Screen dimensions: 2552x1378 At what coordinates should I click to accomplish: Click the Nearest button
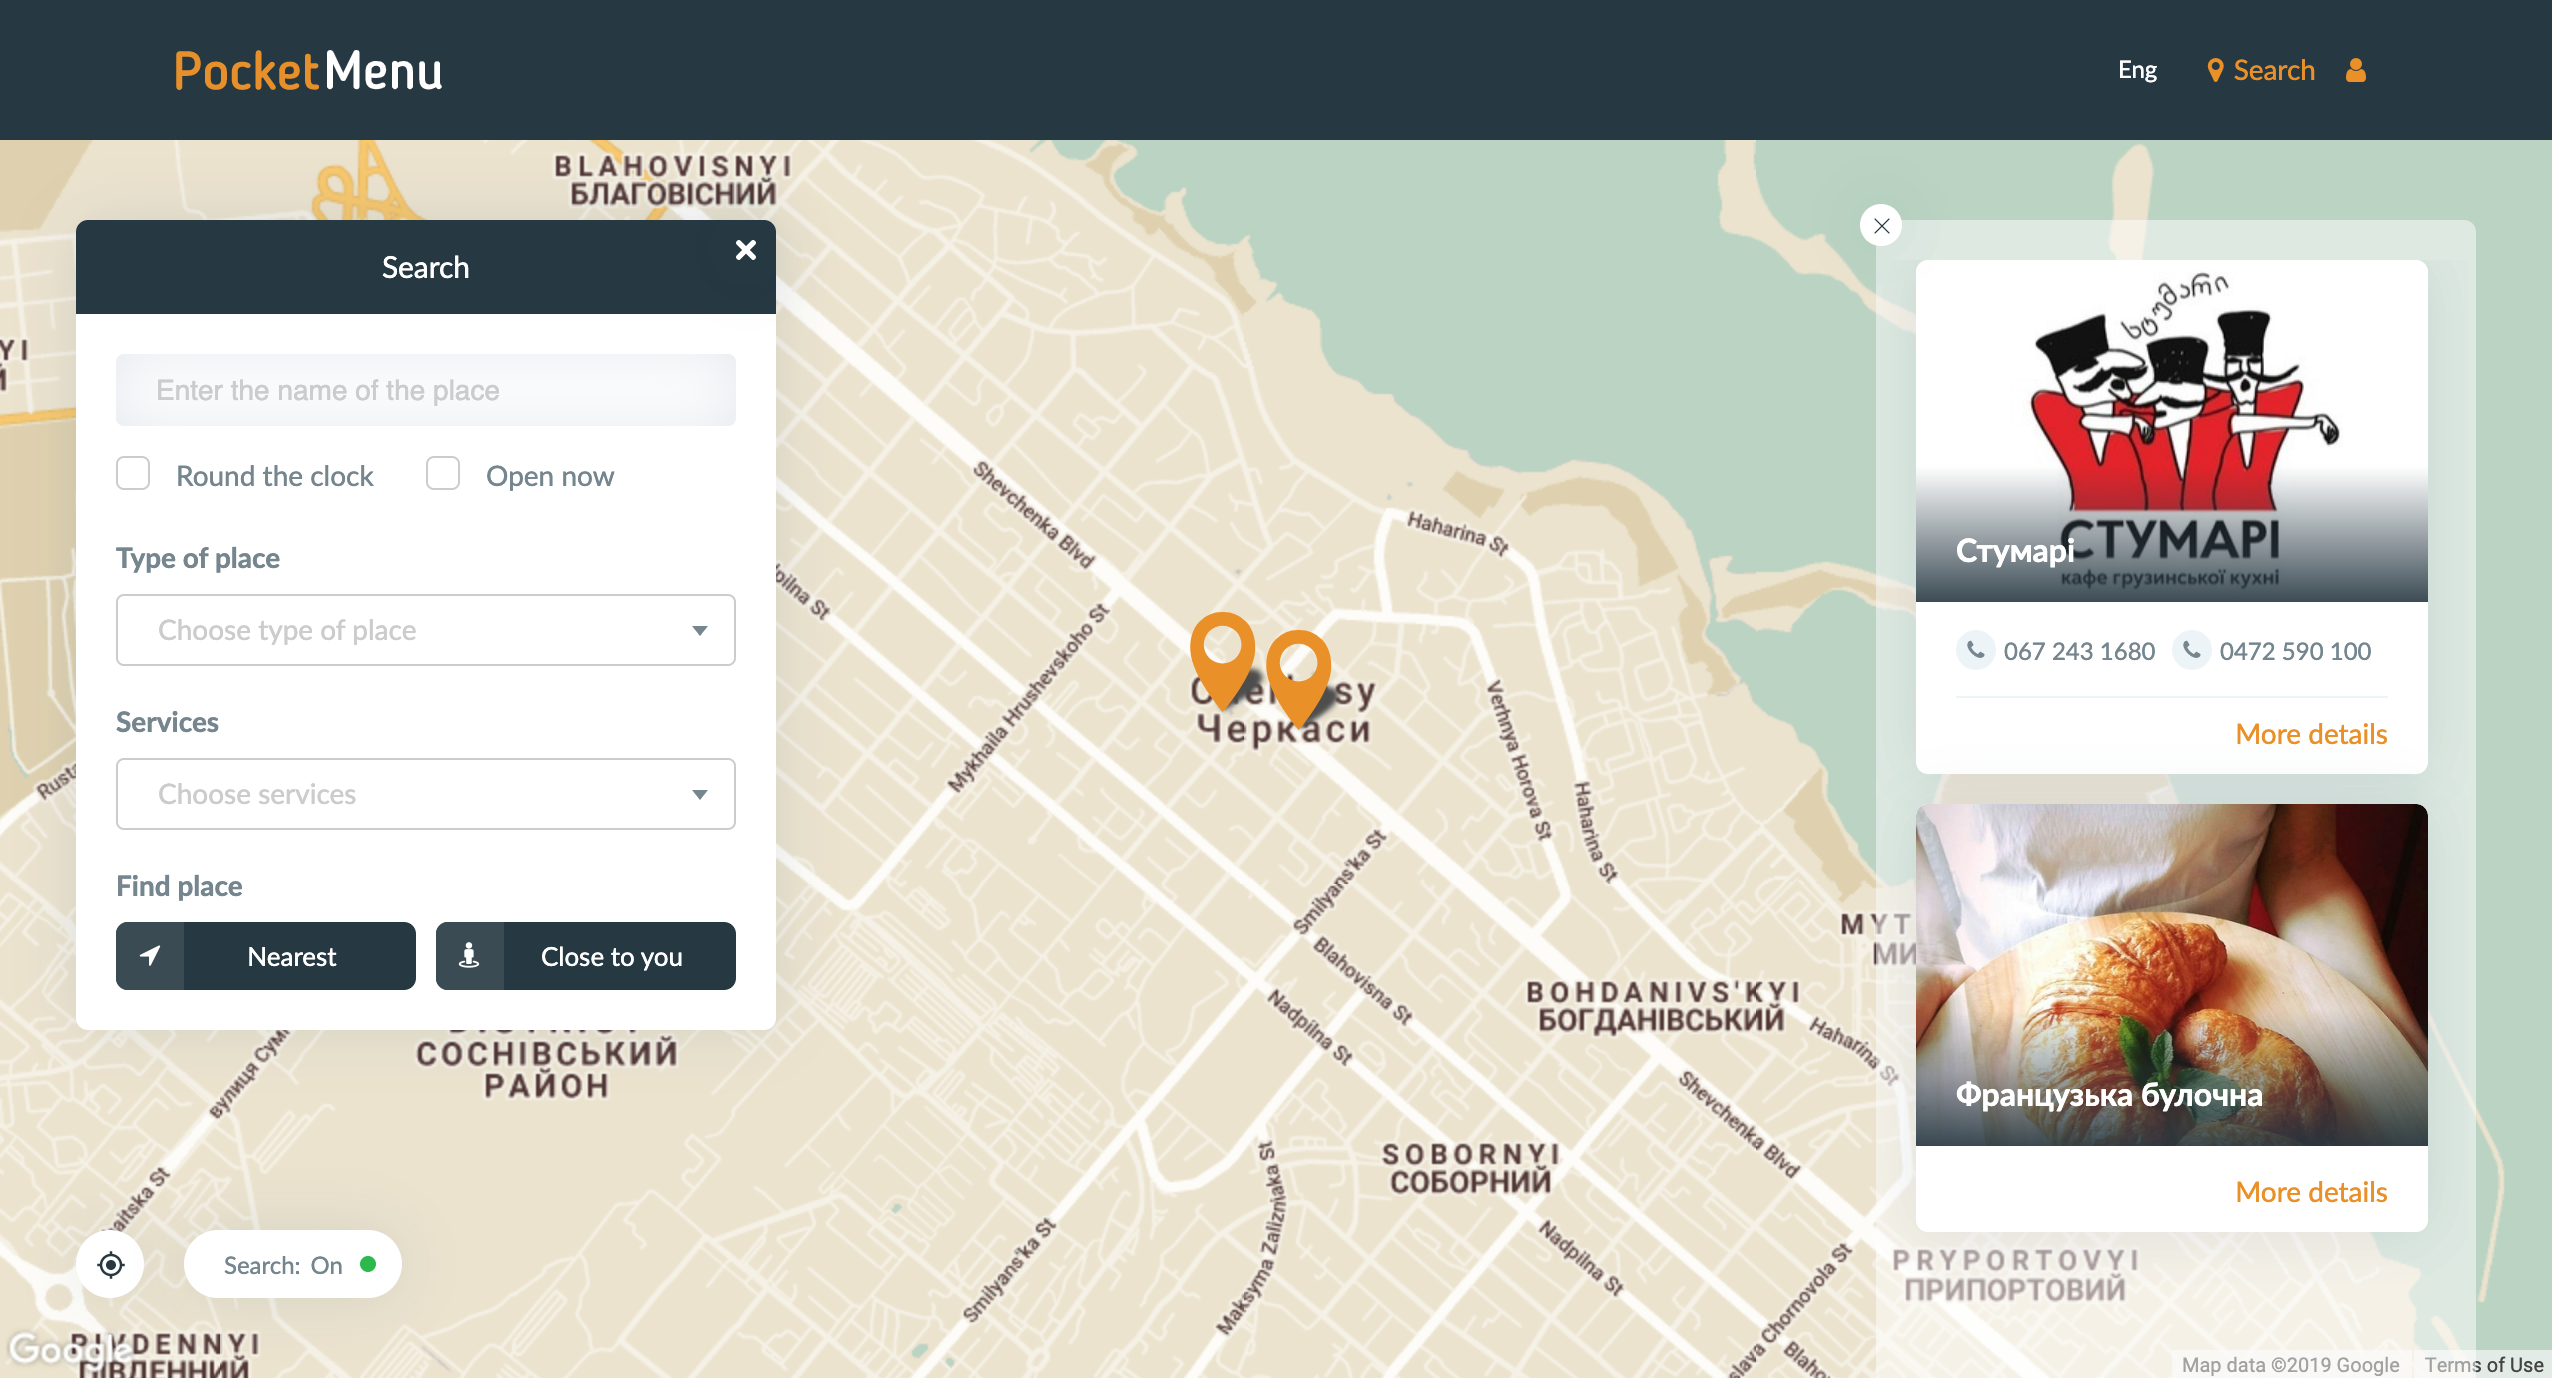pyautogui.click(x=266, y=956)
